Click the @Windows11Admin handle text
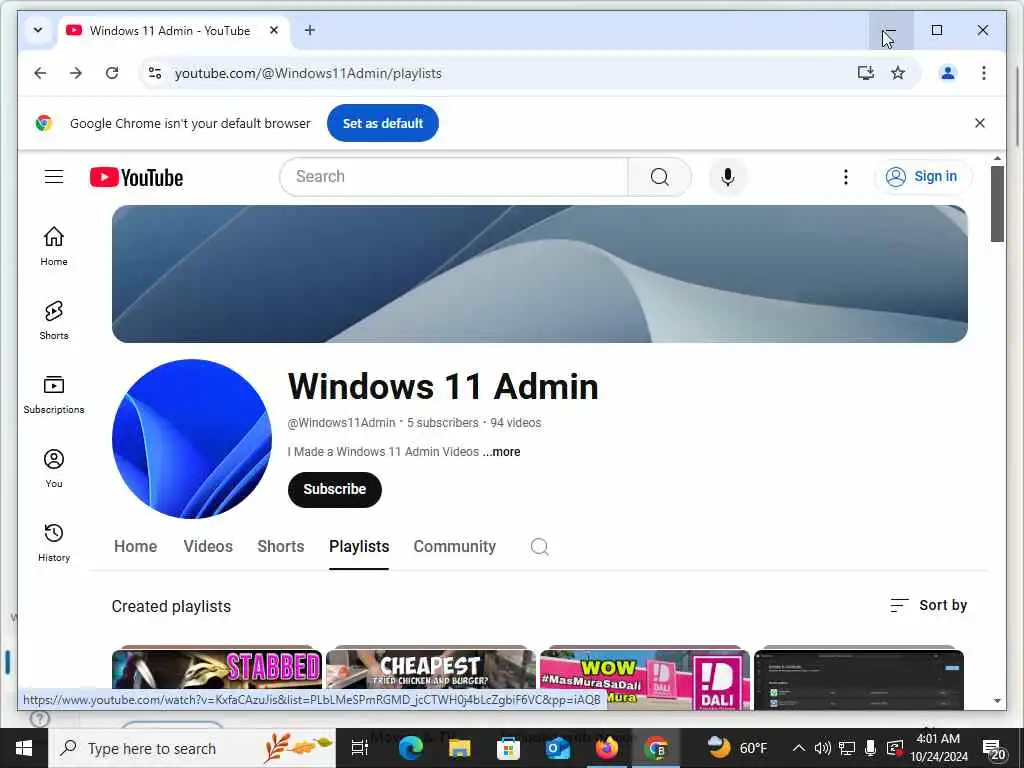 point(342,423)
